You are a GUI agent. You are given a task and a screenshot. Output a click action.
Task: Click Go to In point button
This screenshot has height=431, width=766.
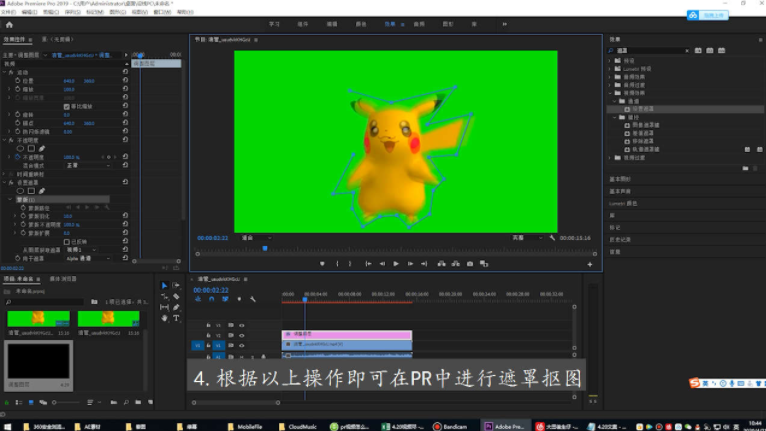[x=368, y=264]
